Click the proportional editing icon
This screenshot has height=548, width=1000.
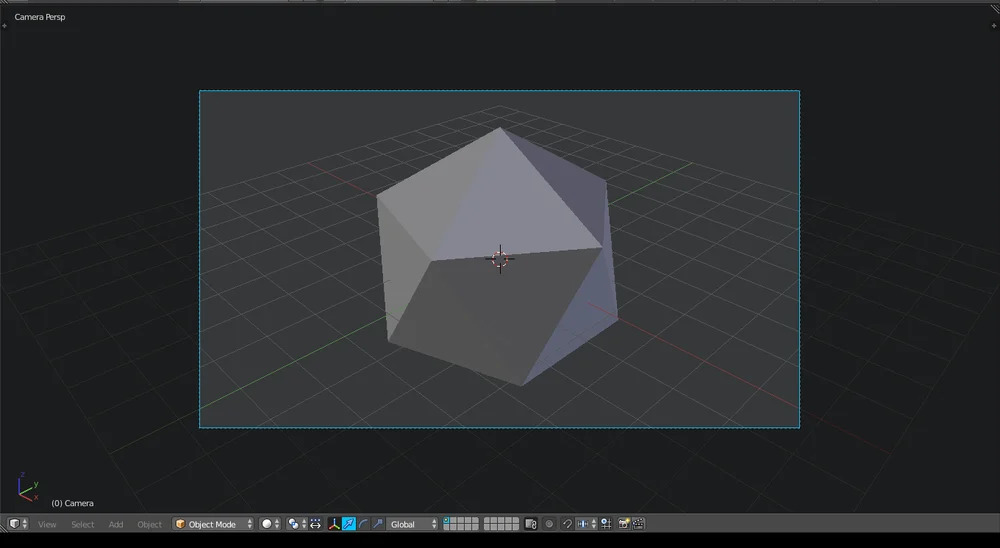click(x=549, y=524)
